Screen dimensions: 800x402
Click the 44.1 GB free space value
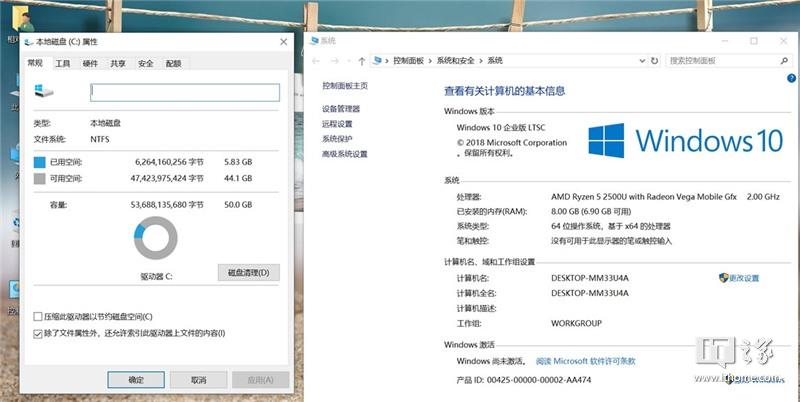tap(238, 179)
